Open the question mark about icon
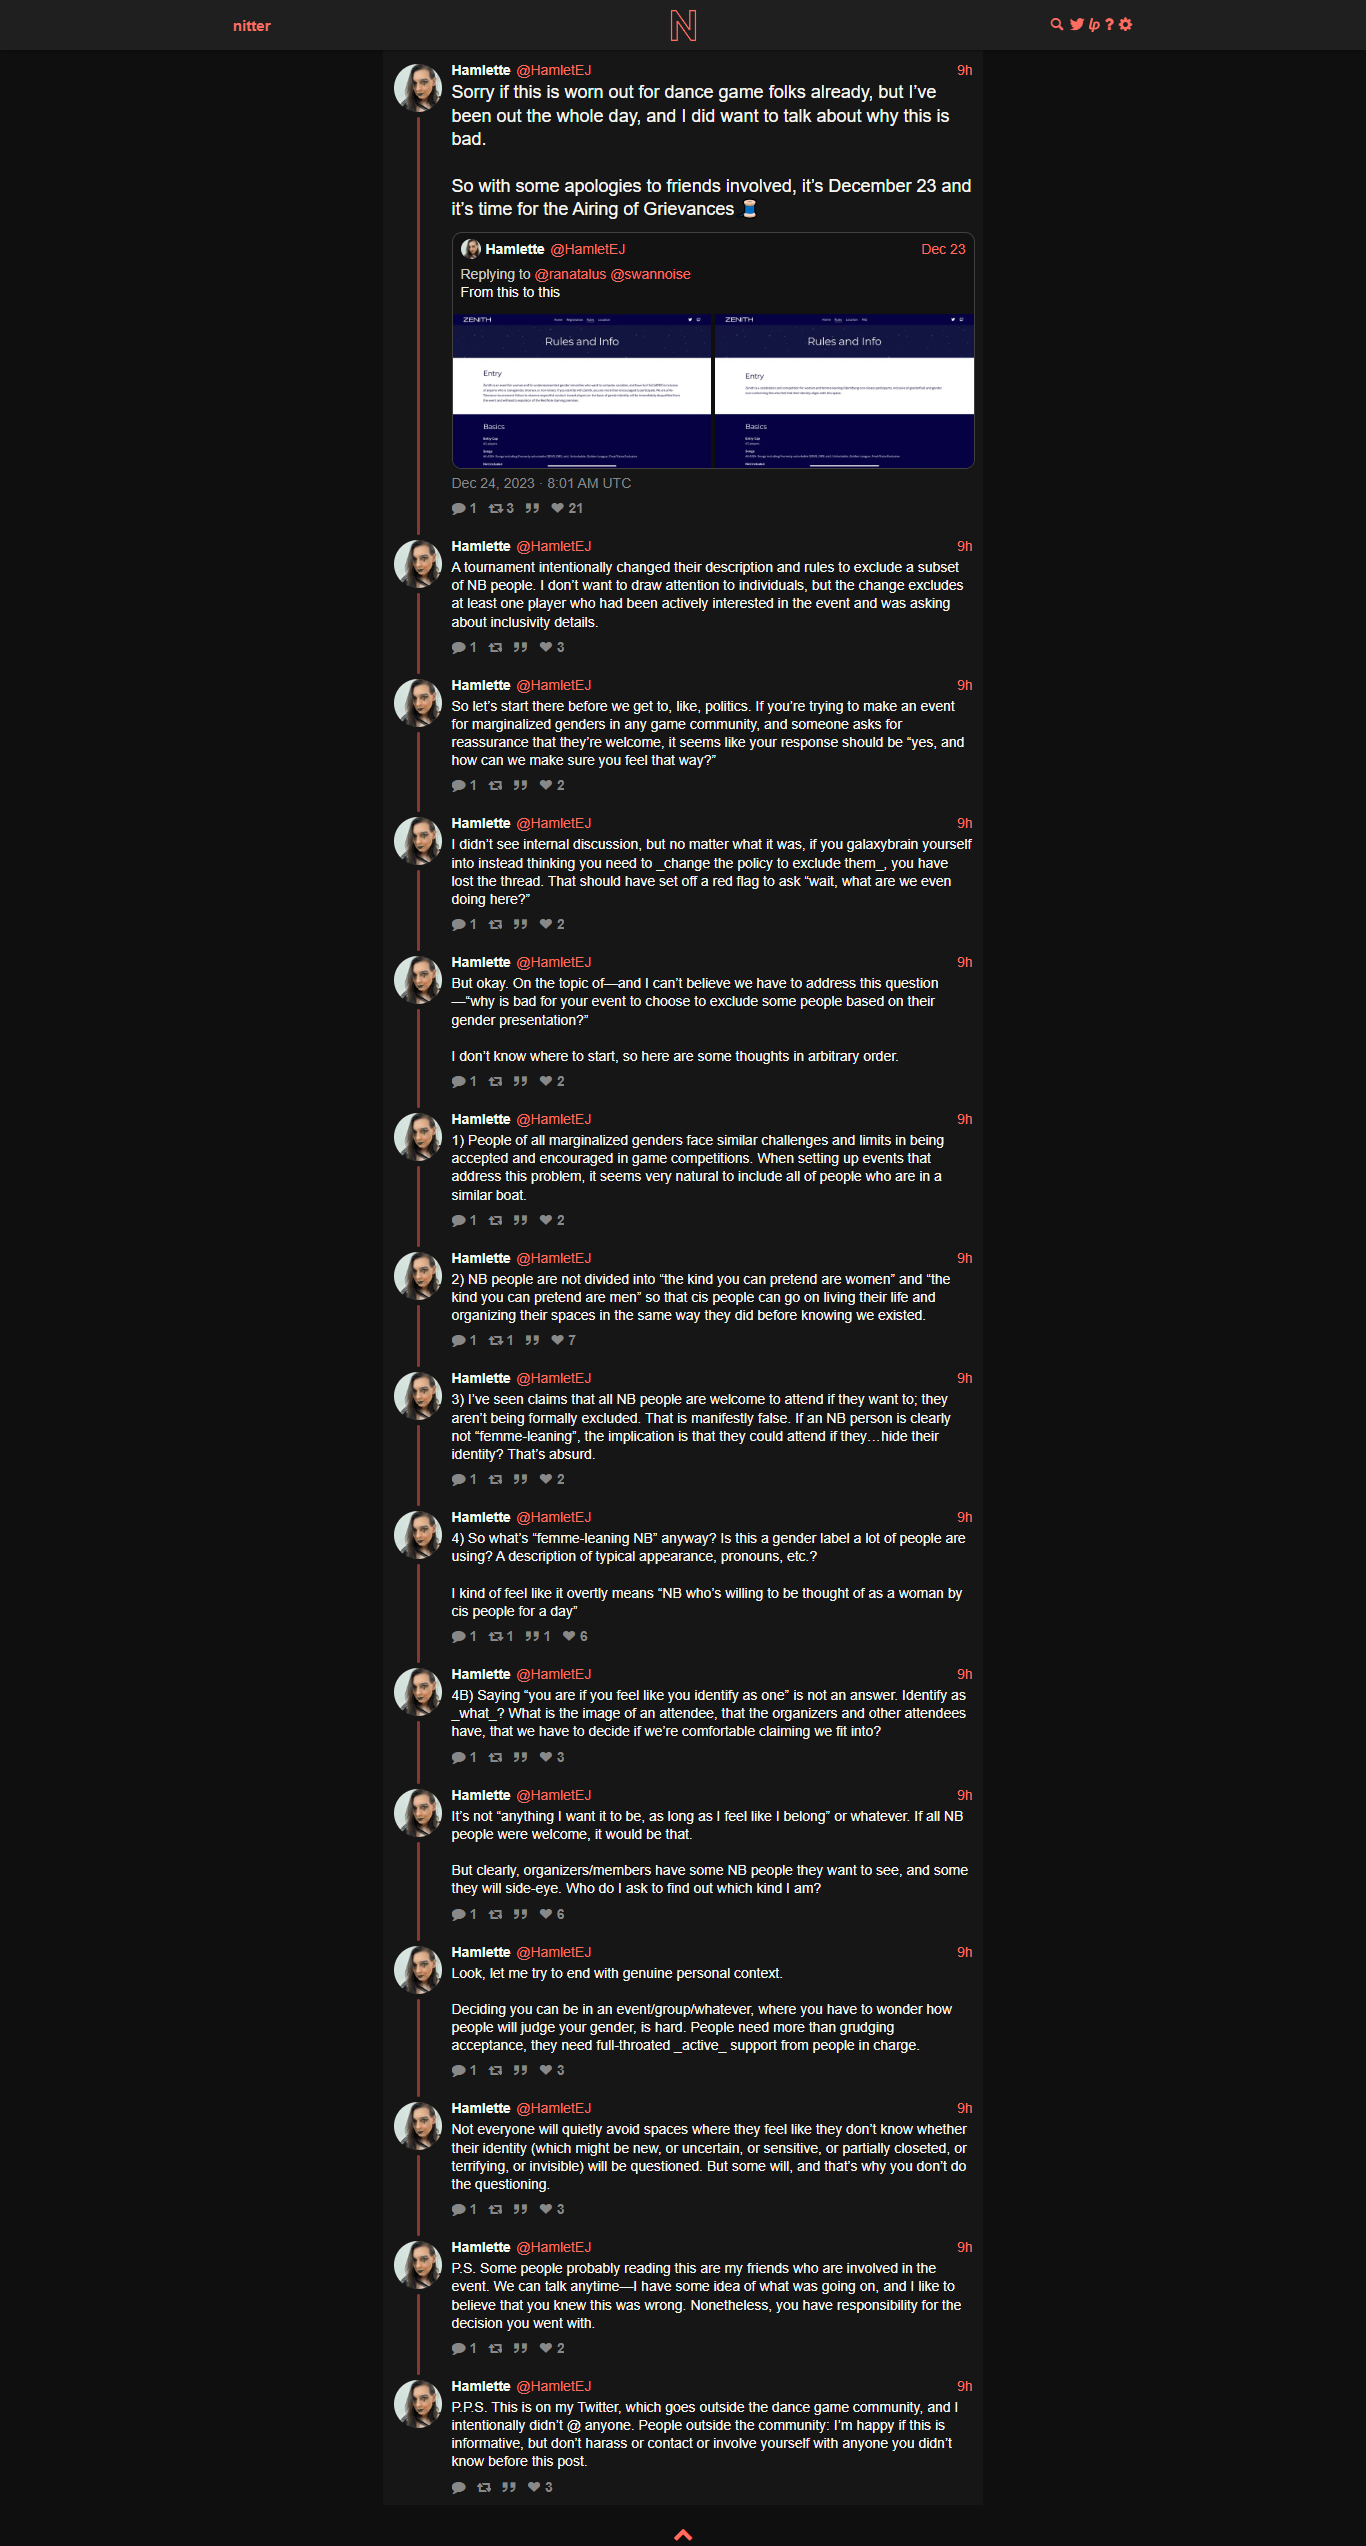The image size is (1366, 2546). [1109, 25]
